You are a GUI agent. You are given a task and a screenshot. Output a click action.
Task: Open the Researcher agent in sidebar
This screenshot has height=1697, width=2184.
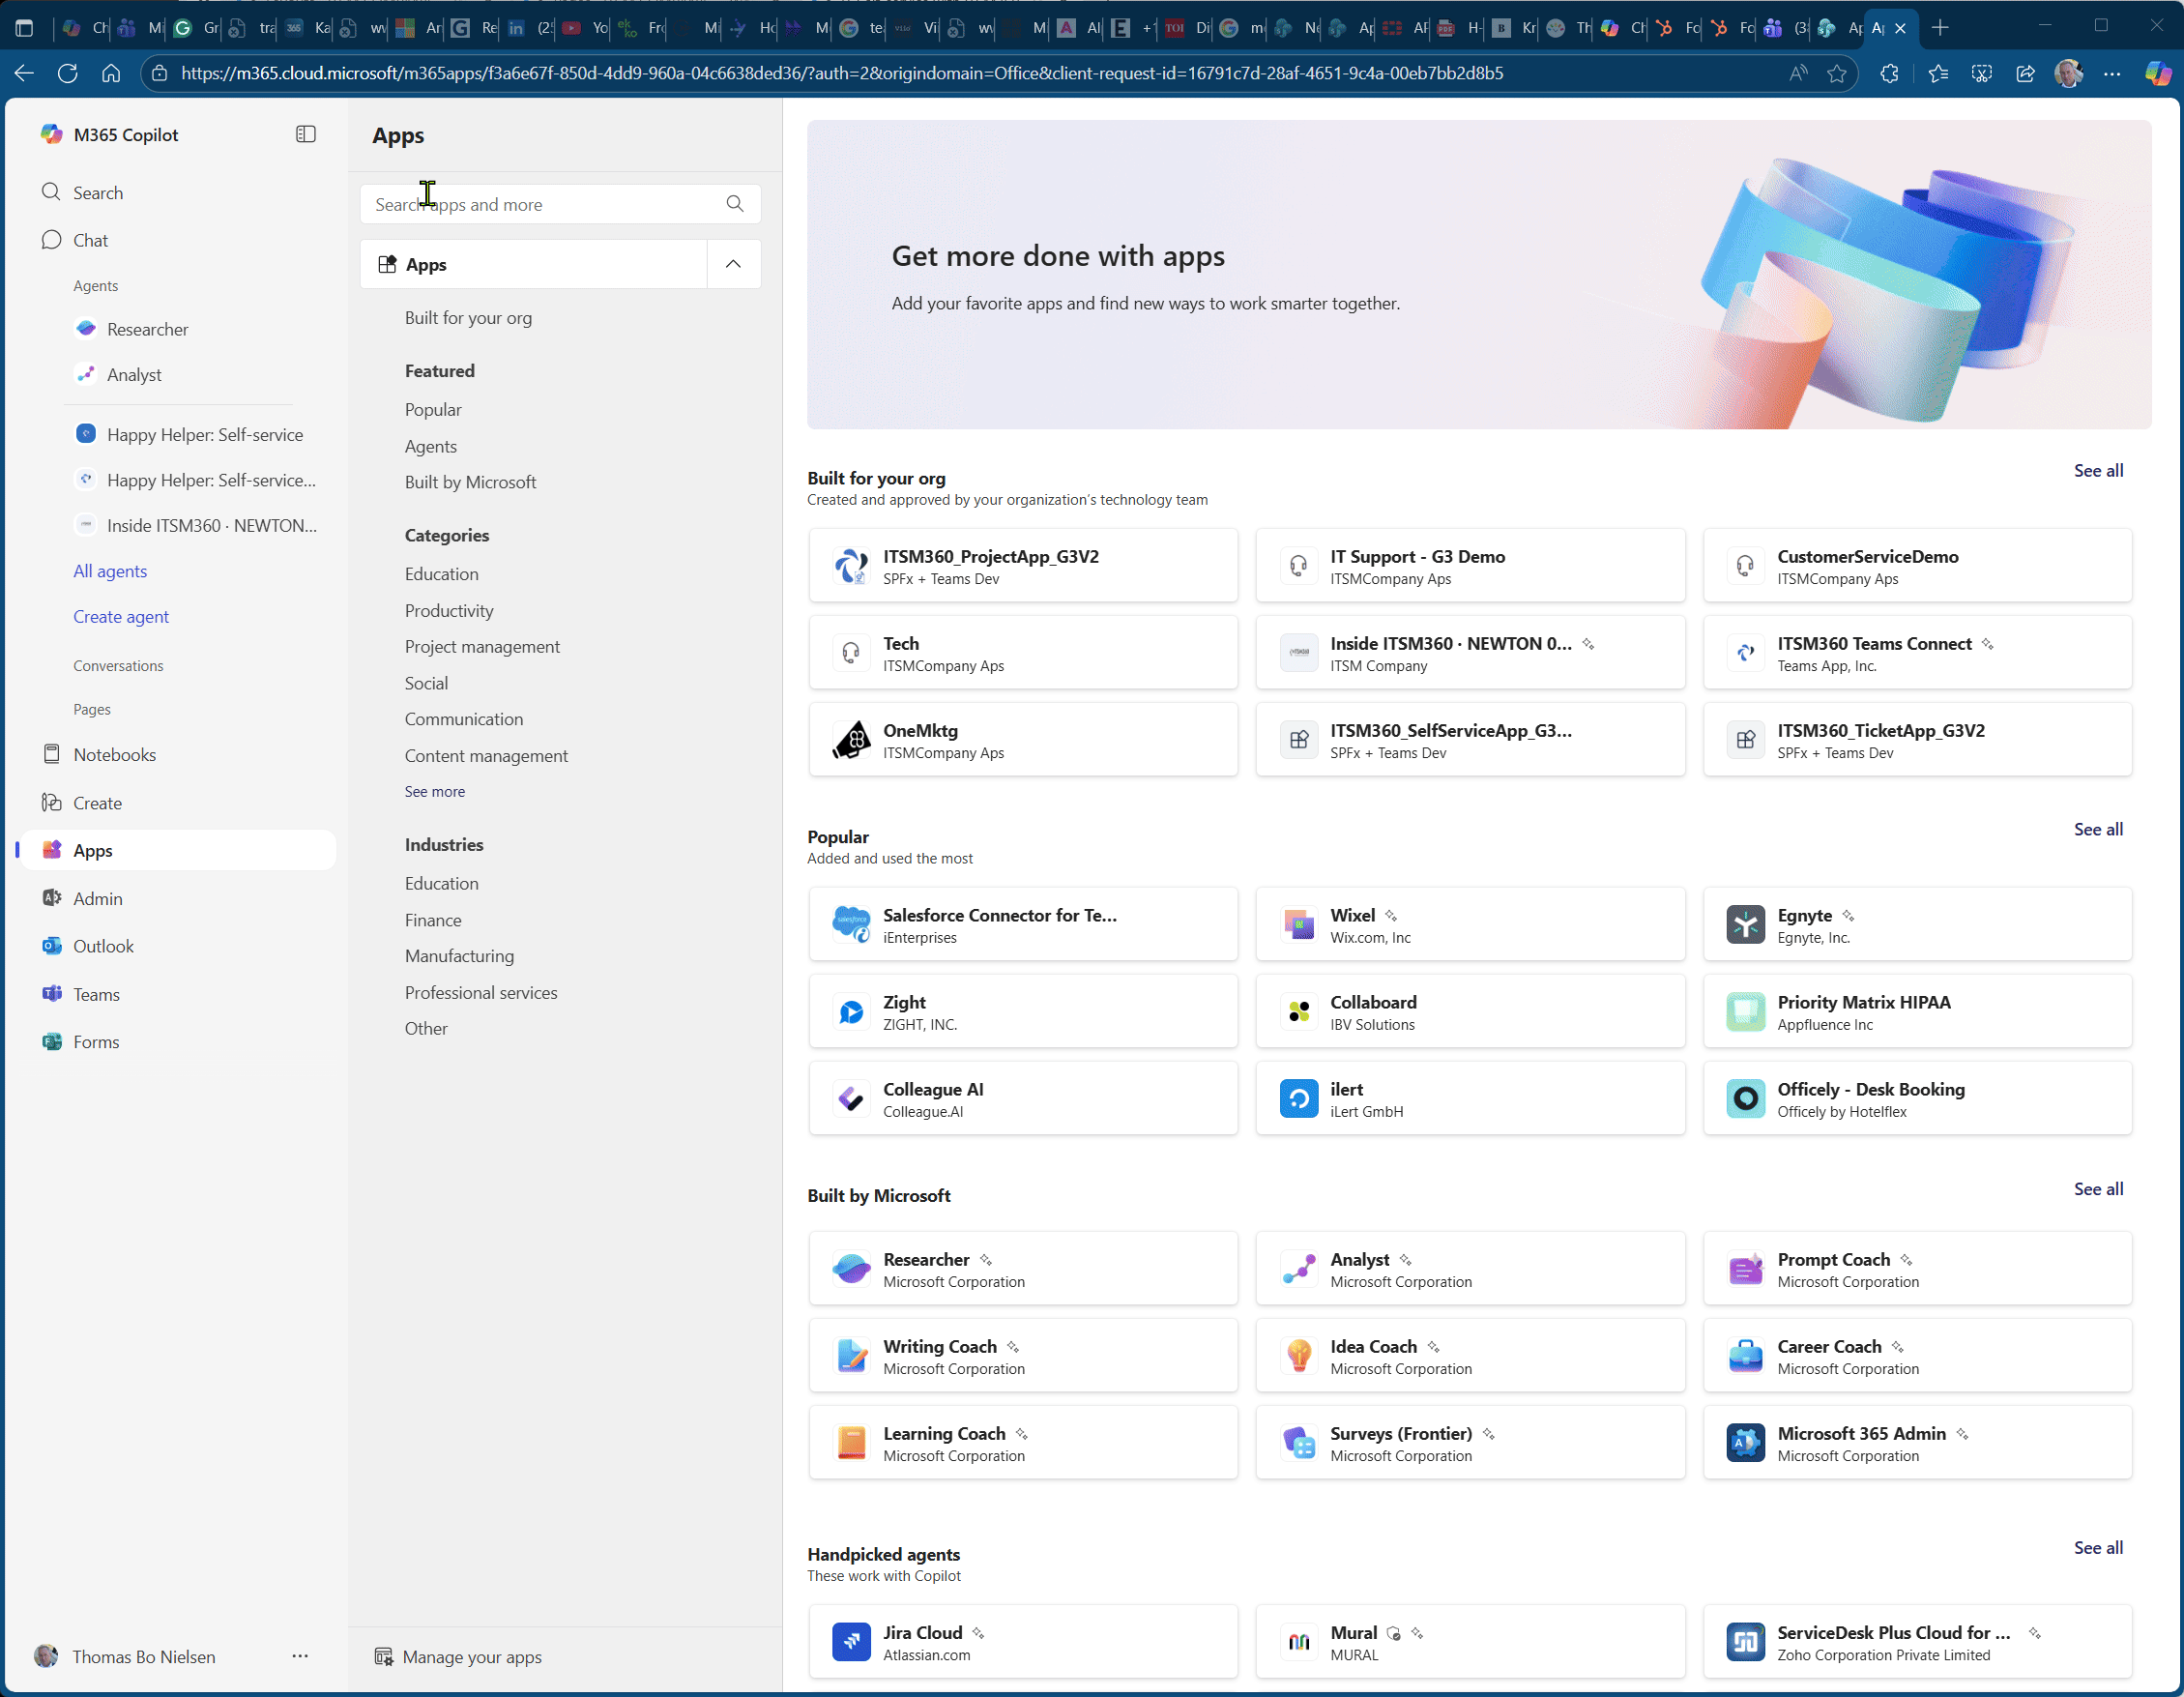pos(147,329)
